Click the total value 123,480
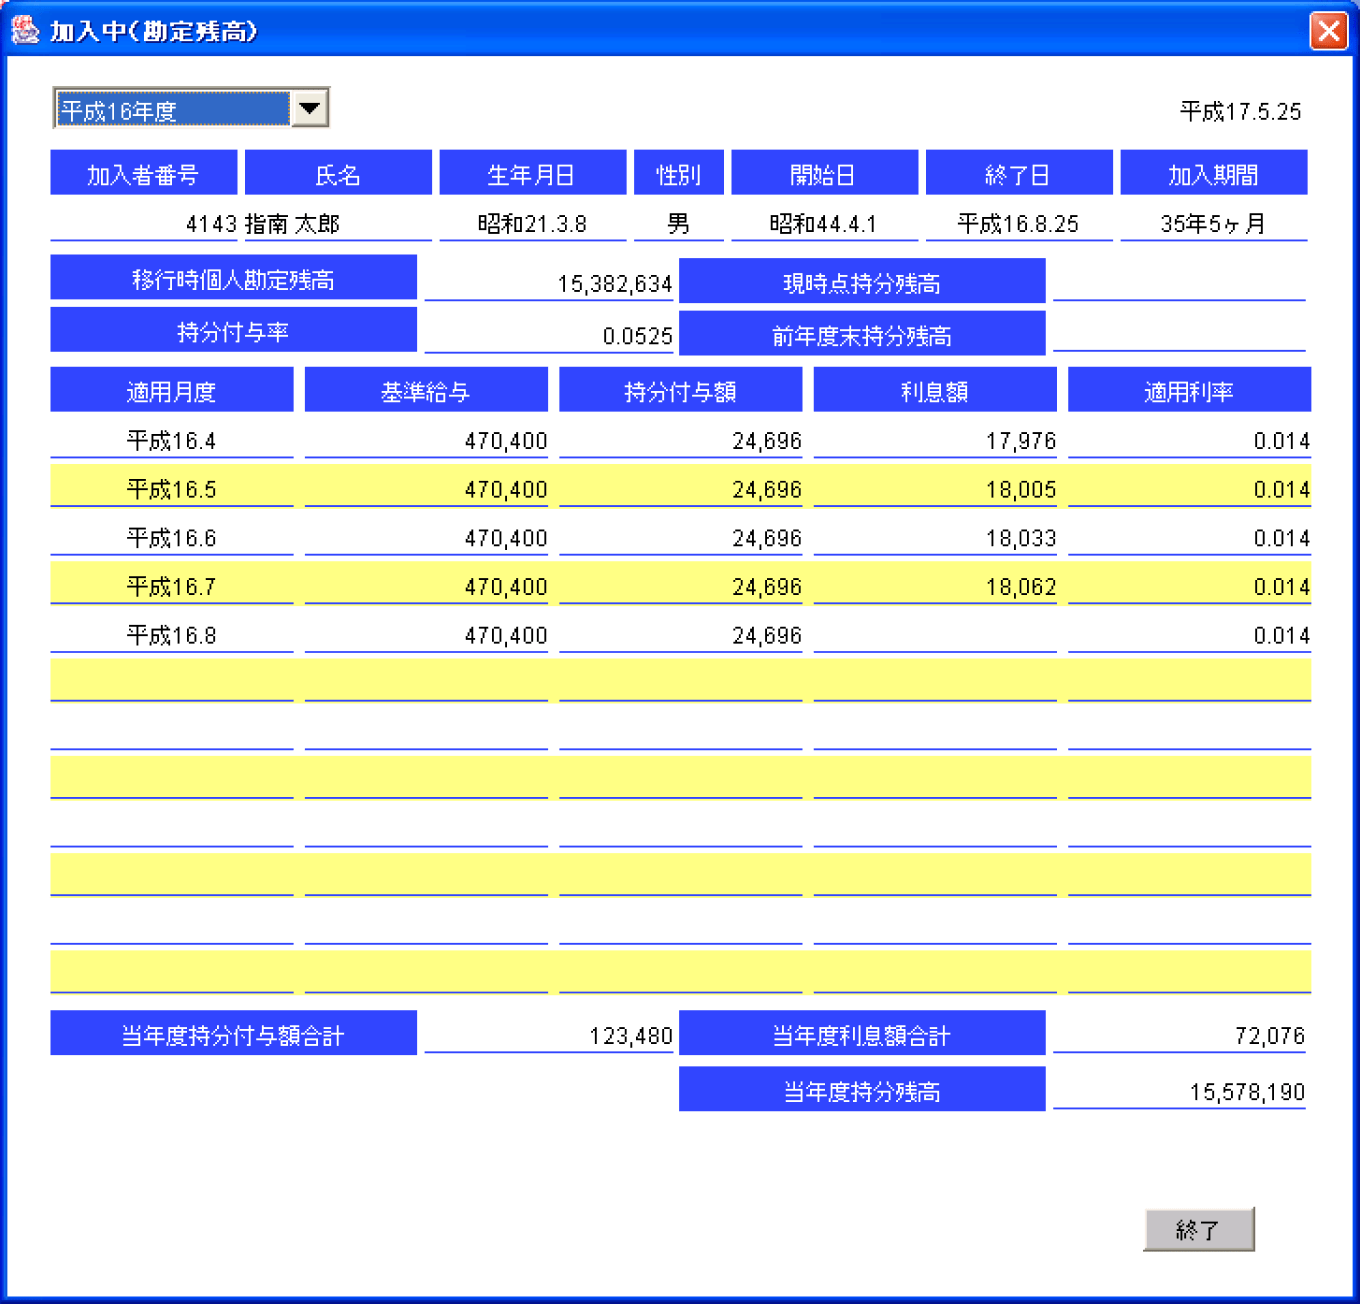The image size is (1360, 1304). pos(631,1036)
